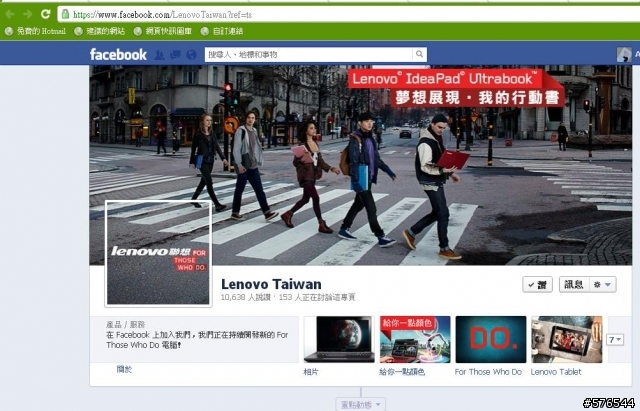Viewport: 640px width, 411px height.
Task: Click the Lenovo Tablet label
Action: (x=556, y=372)
